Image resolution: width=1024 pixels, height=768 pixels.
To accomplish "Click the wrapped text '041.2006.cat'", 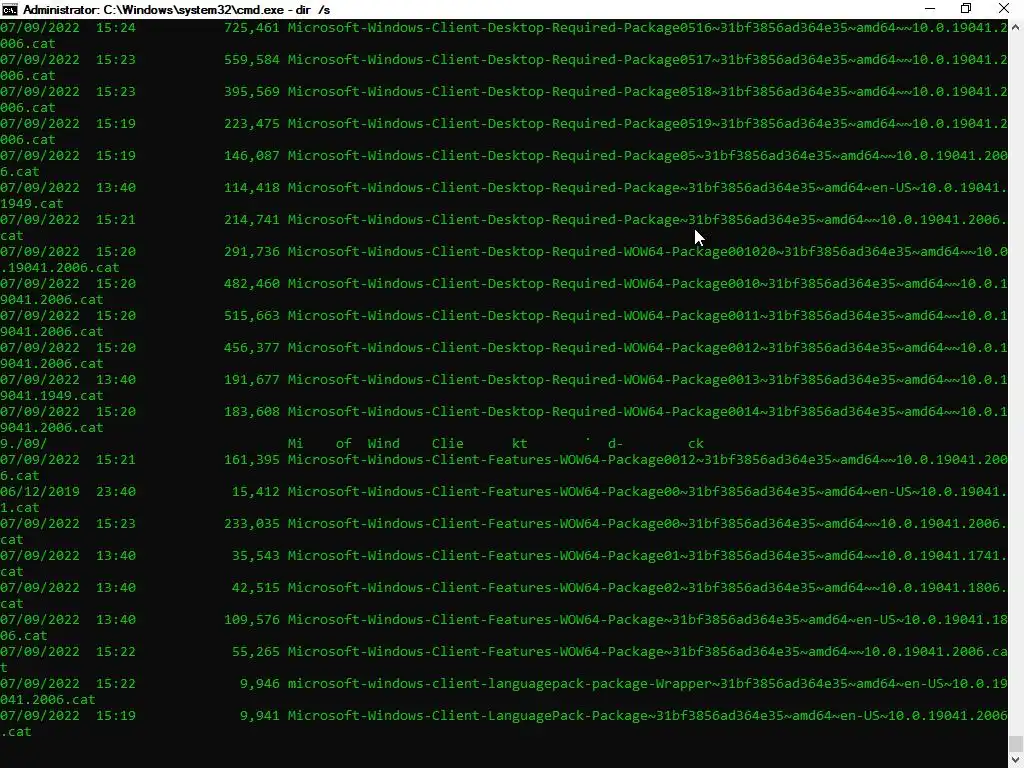I will tap(48, 700).
